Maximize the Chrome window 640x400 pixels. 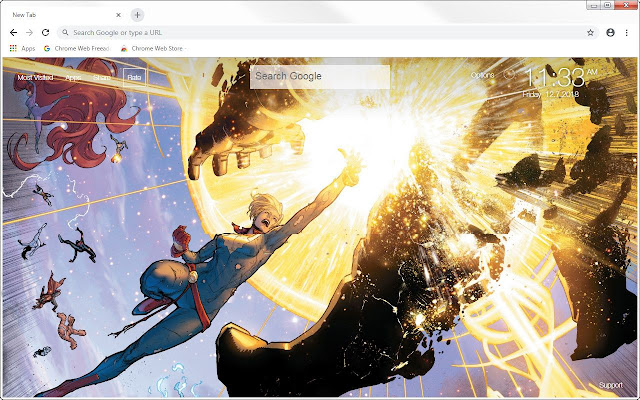tap(607, 5)
